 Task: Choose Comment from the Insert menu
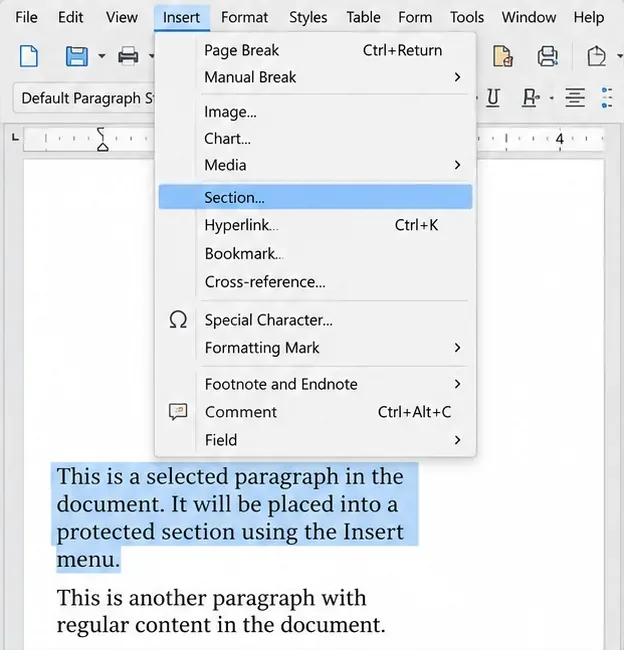[315, 412]
